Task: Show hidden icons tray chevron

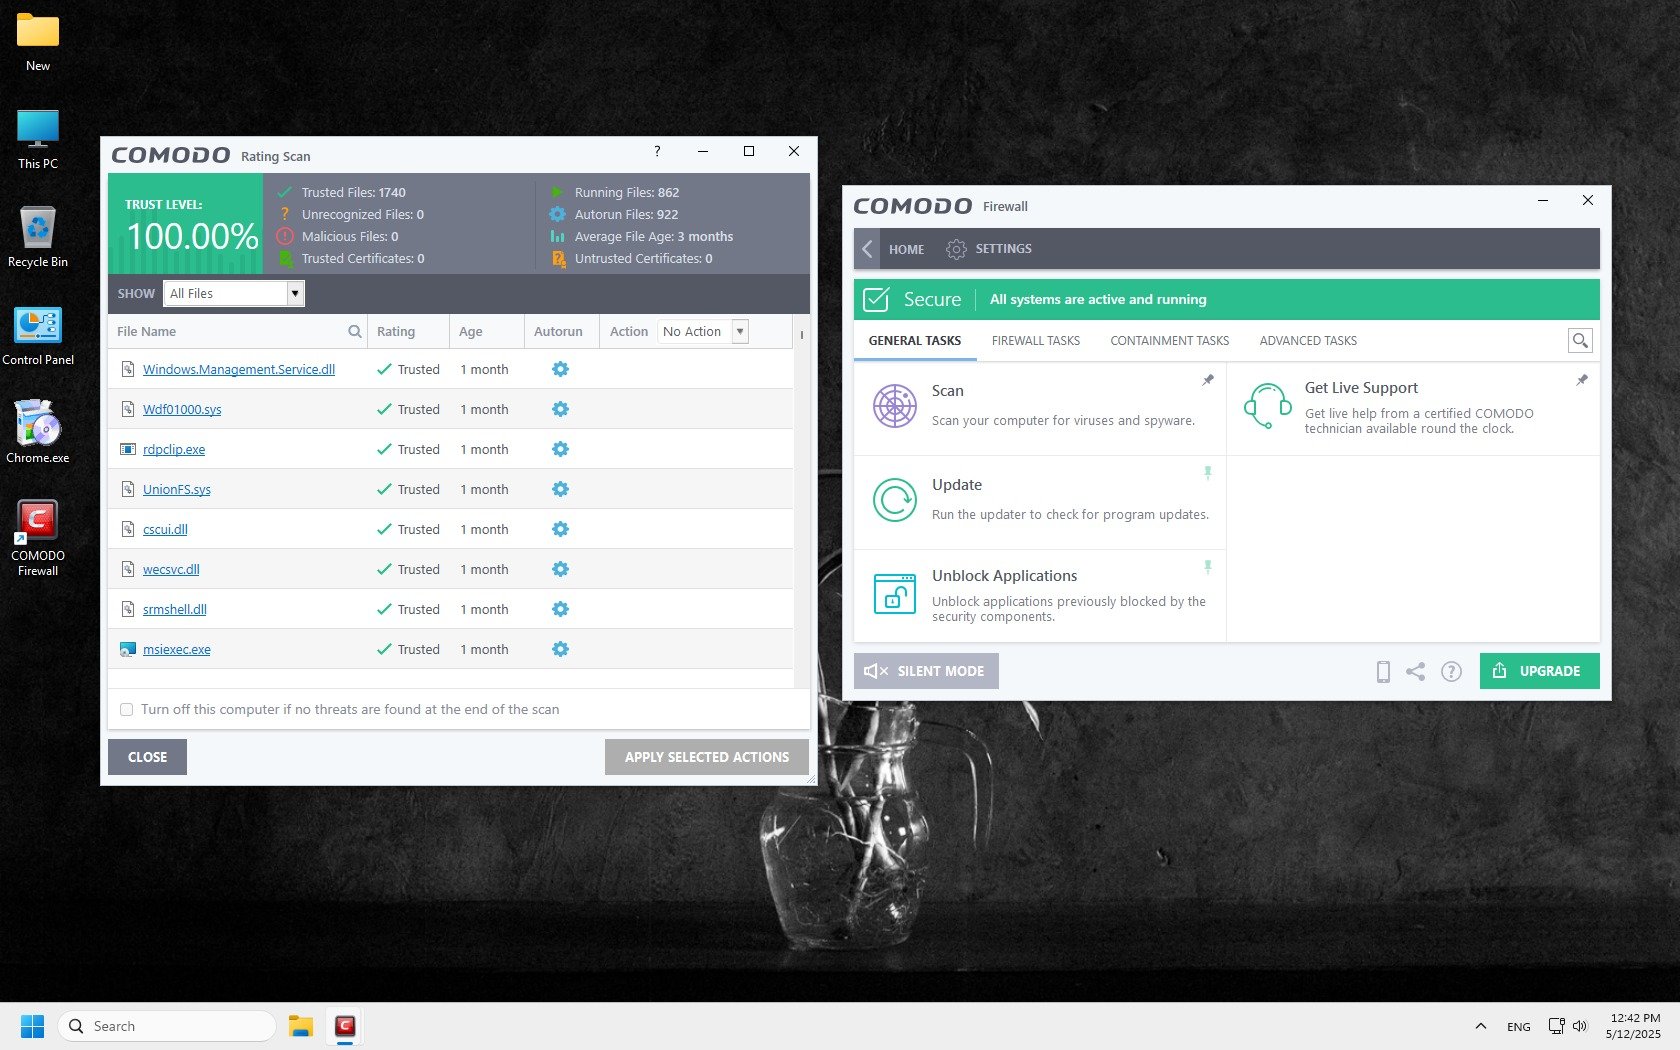Action: [1481, 1026]
